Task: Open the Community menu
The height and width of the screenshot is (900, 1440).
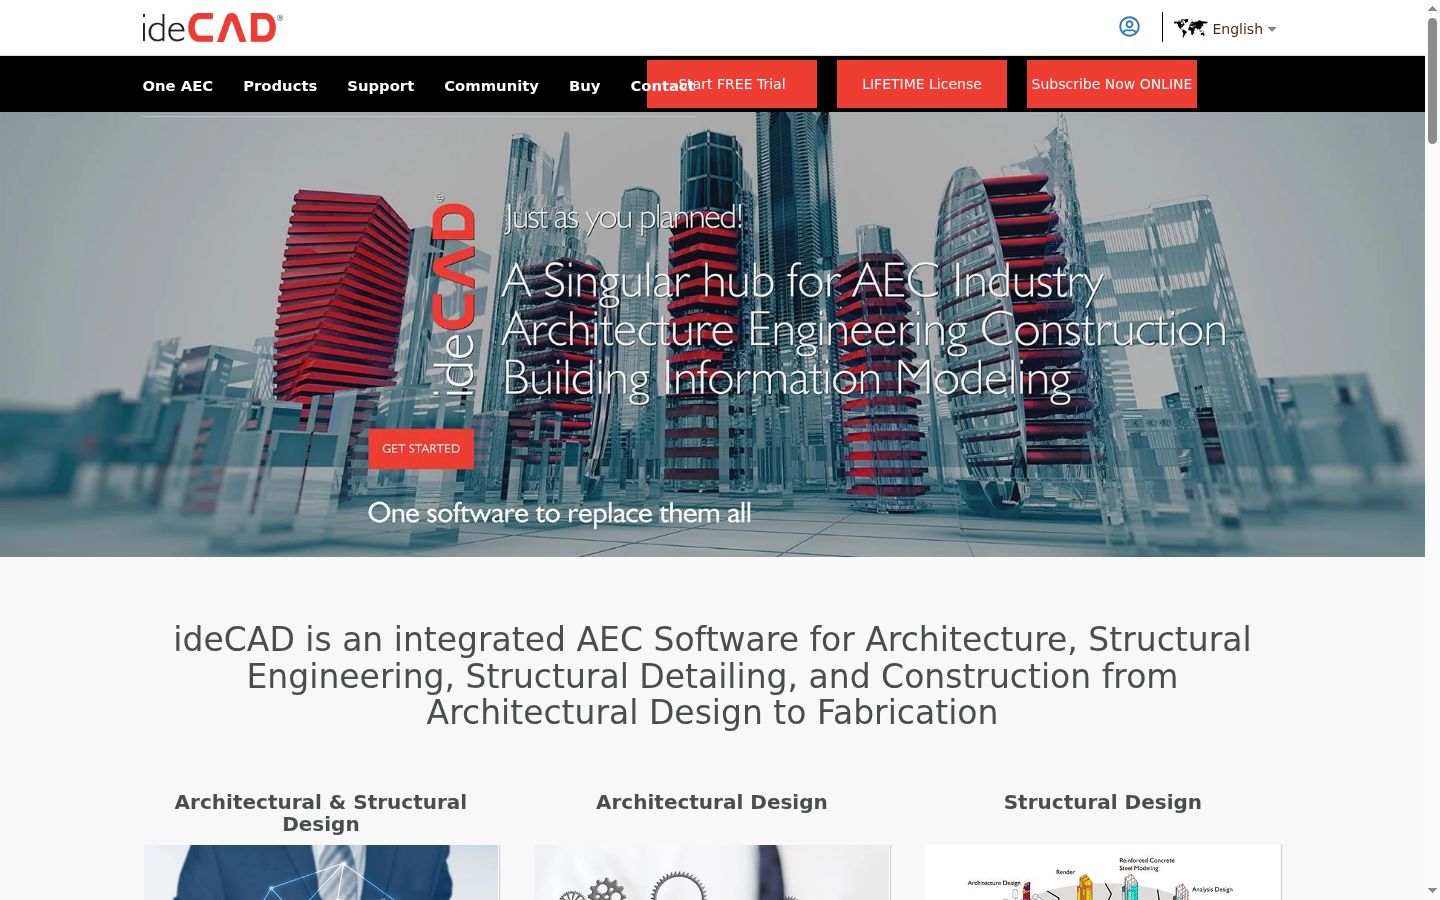Action: [x=491, y=86]
